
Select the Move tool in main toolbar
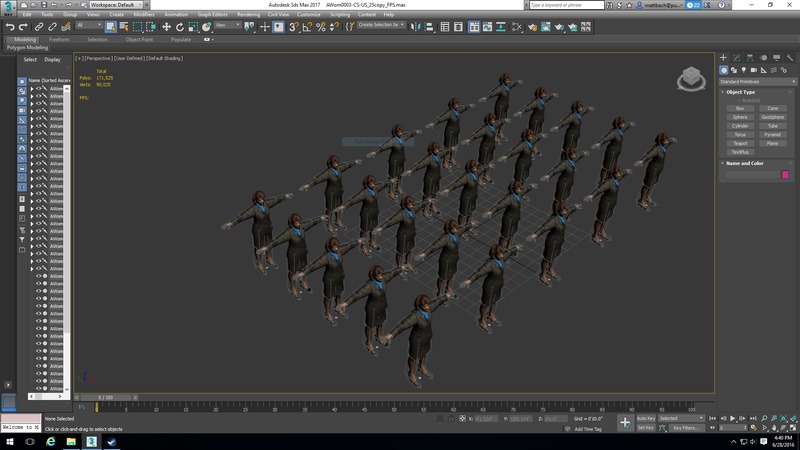166,27
